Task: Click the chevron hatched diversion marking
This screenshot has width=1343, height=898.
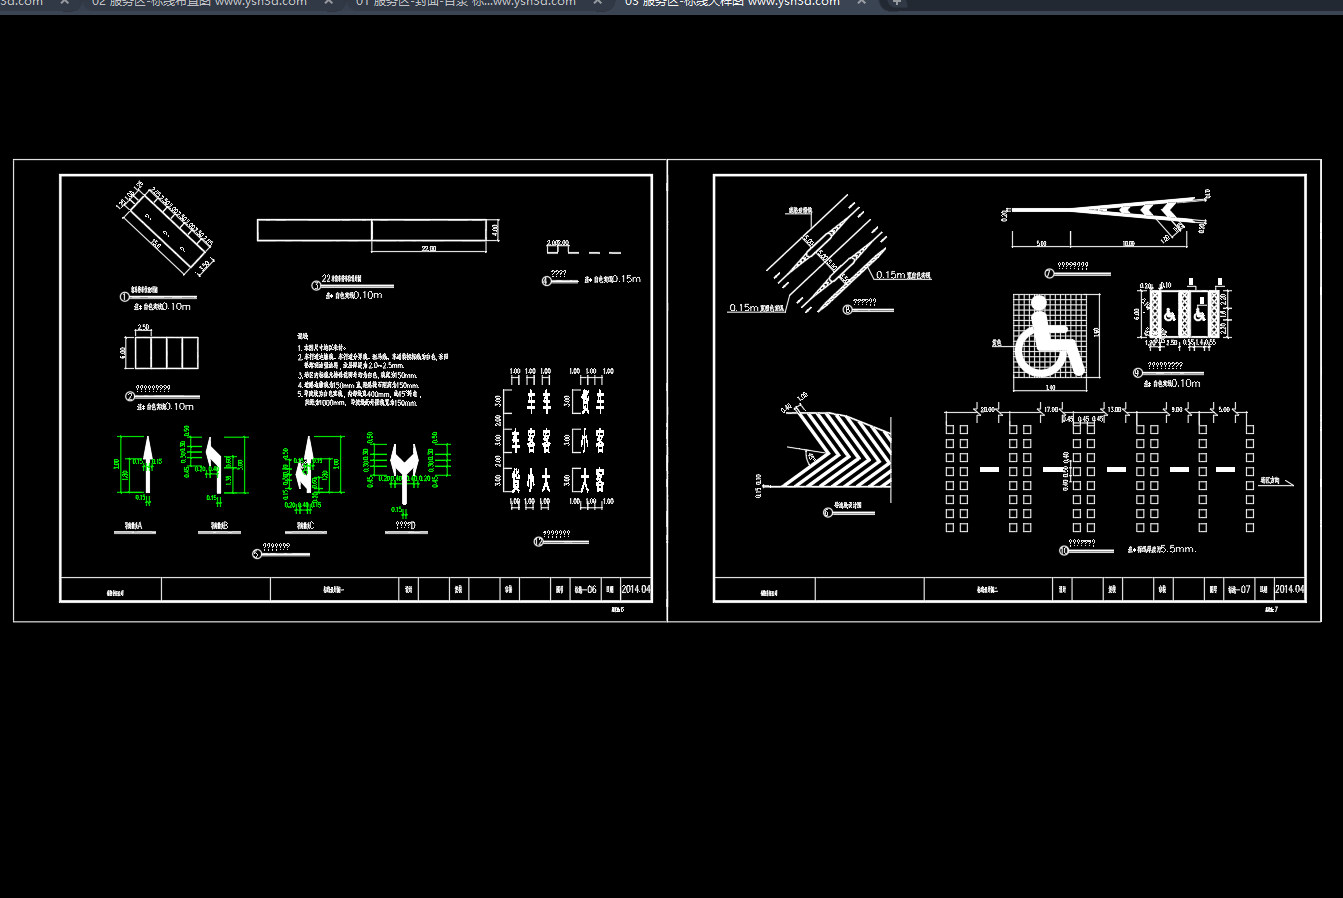Action: [x=836, y=448]
